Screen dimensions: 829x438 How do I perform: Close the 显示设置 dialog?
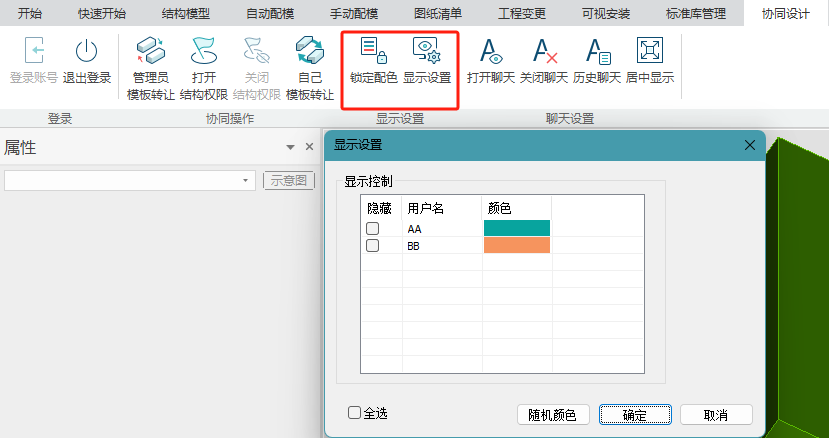coord(750,145)
